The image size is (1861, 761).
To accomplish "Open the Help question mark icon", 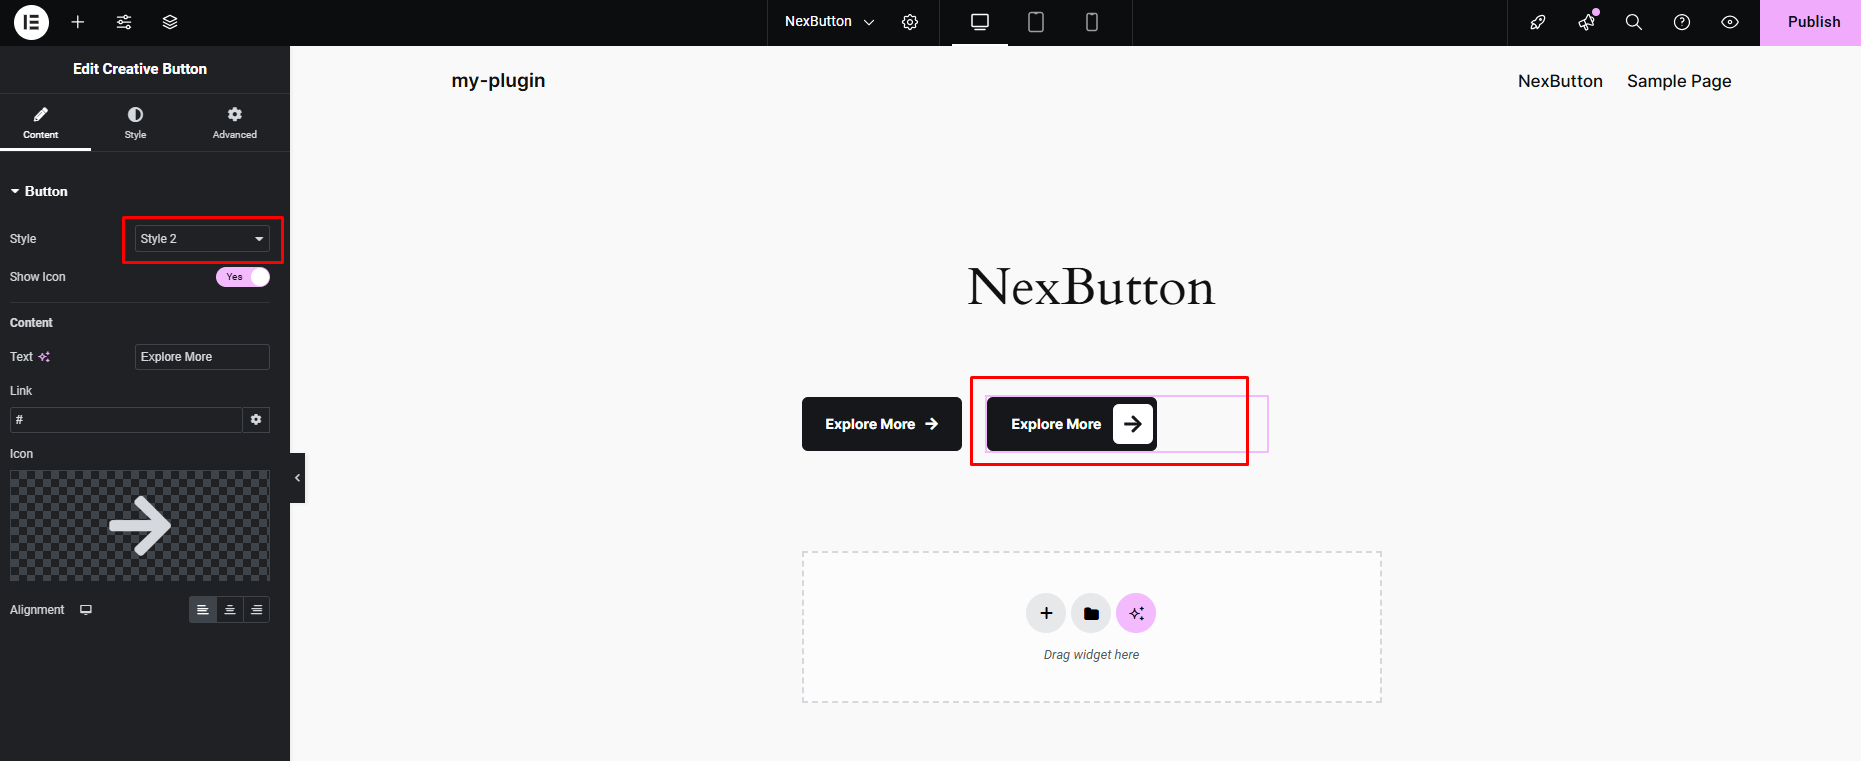I will click(x=1682, y=22).
